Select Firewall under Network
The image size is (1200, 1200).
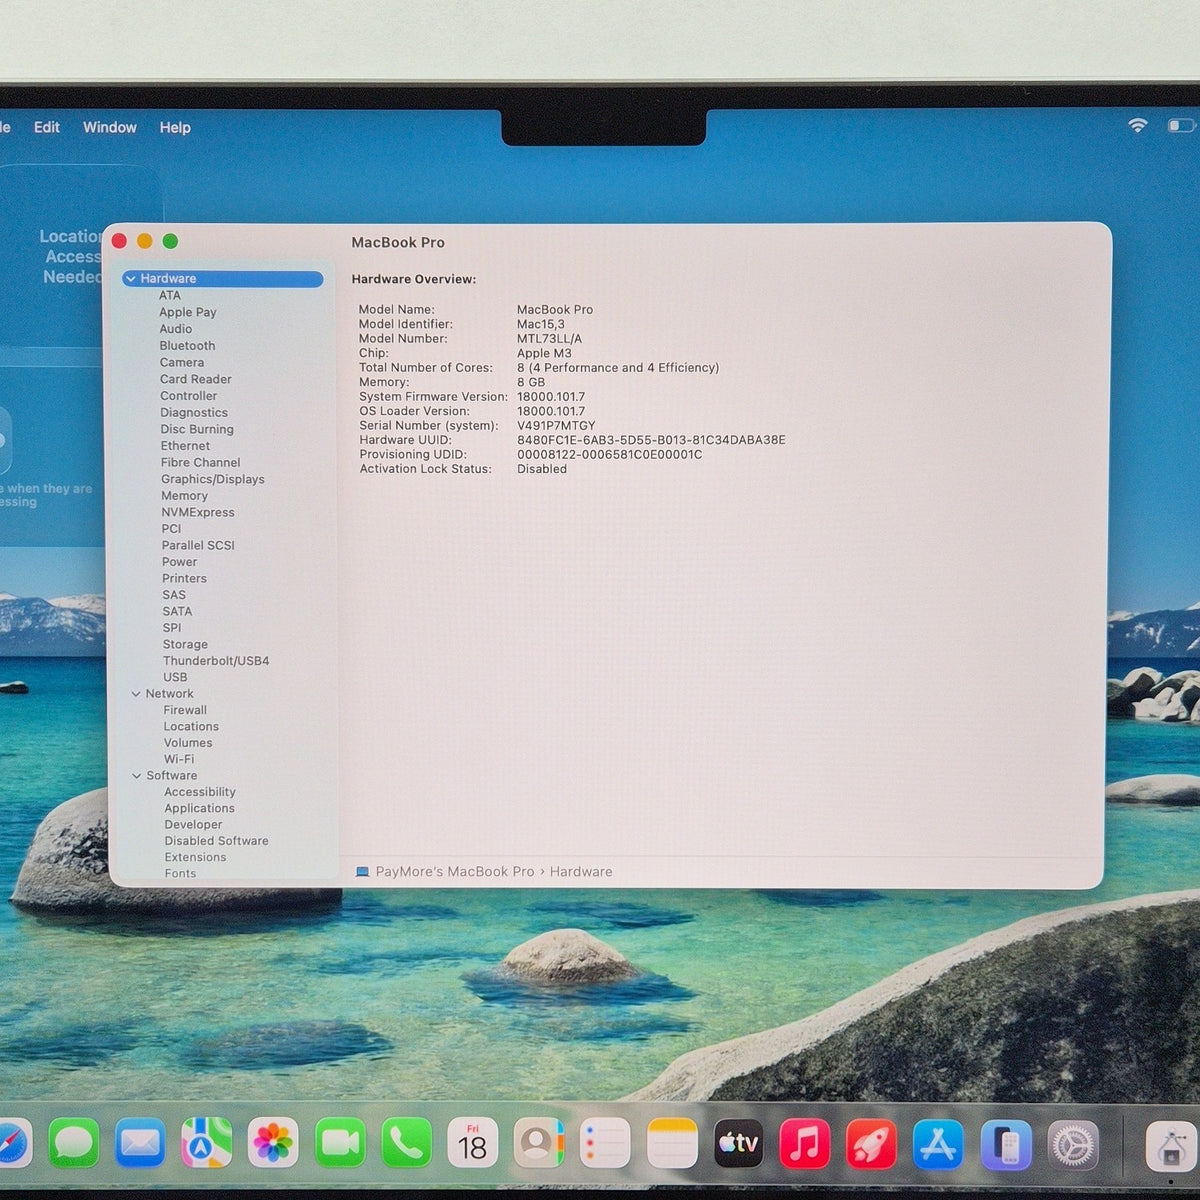185,710
